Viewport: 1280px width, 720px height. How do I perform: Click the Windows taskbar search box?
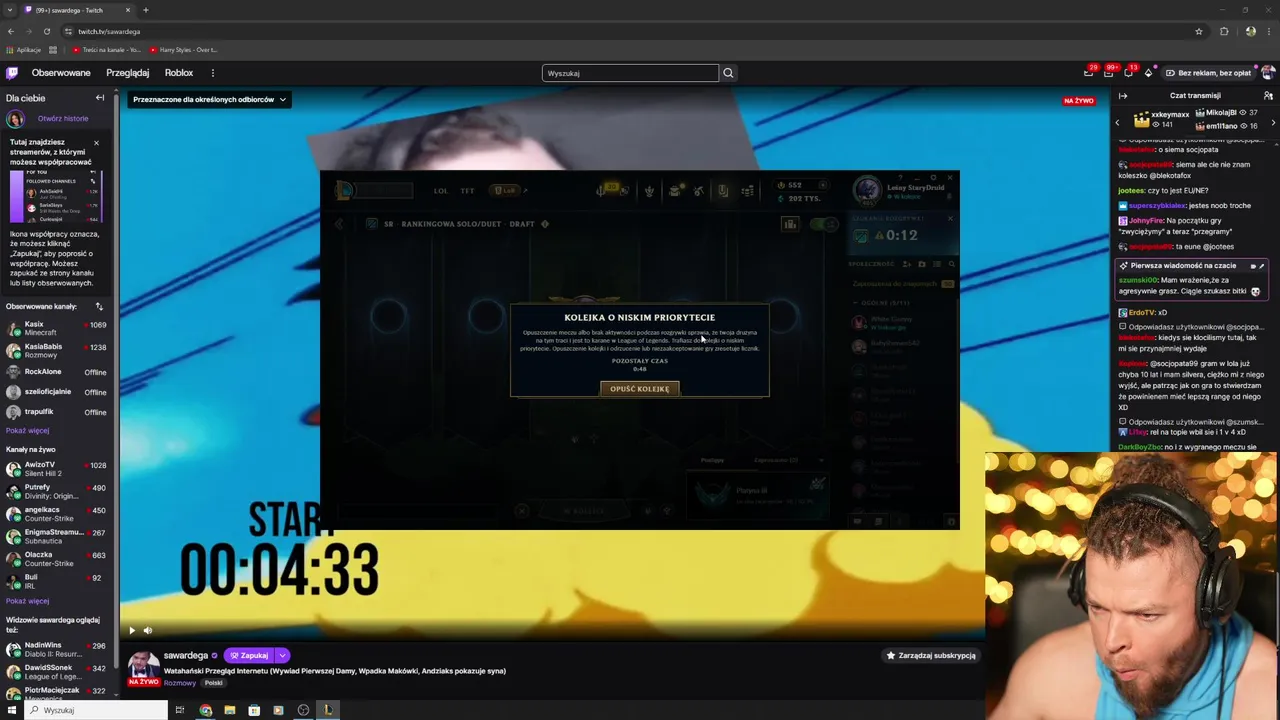(96, 710)
